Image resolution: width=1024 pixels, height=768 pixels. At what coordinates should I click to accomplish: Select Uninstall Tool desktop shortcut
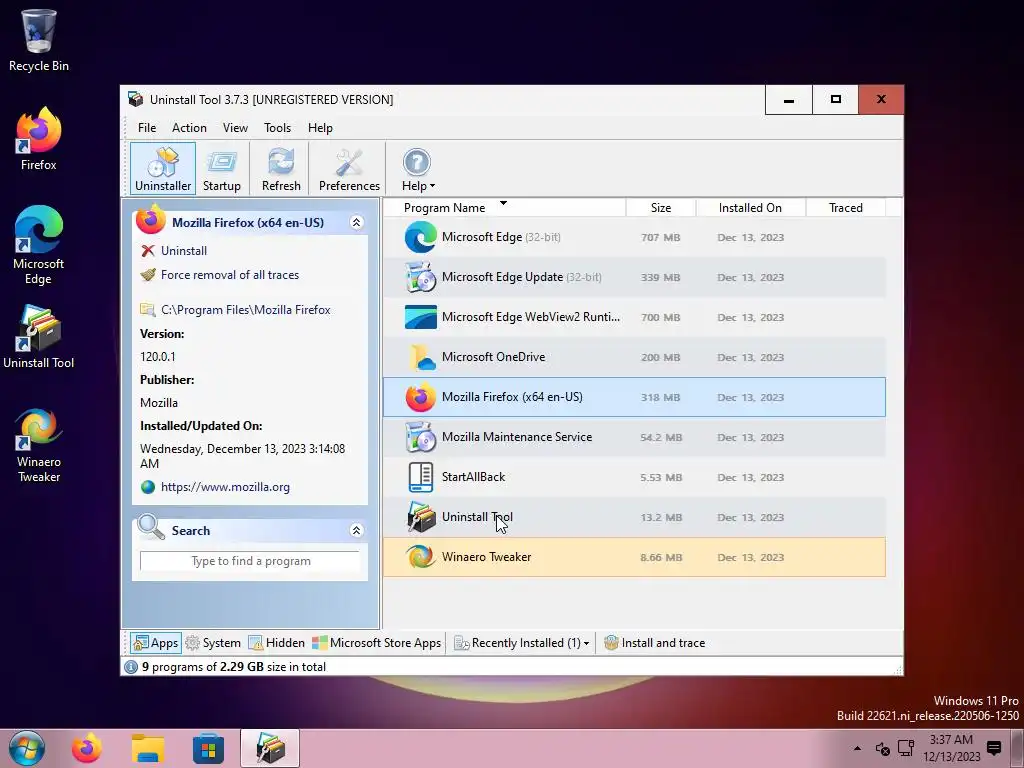pos(39,337)
